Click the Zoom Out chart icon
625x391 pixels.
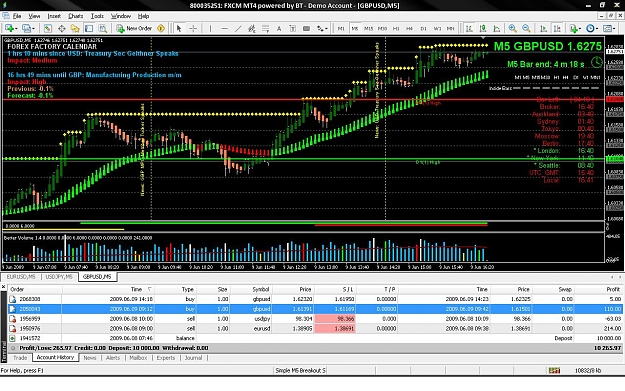526,28
